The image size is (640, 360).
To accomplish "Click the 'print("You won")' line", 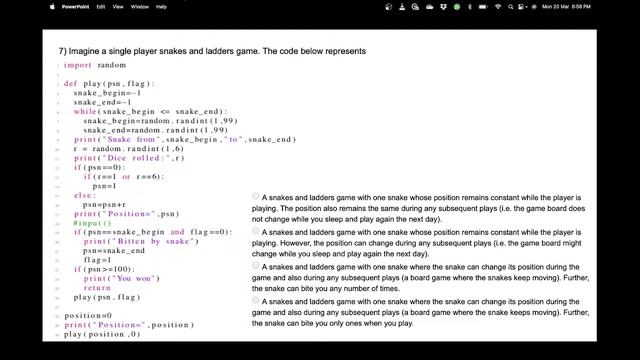I will click(x=122, y=278).
